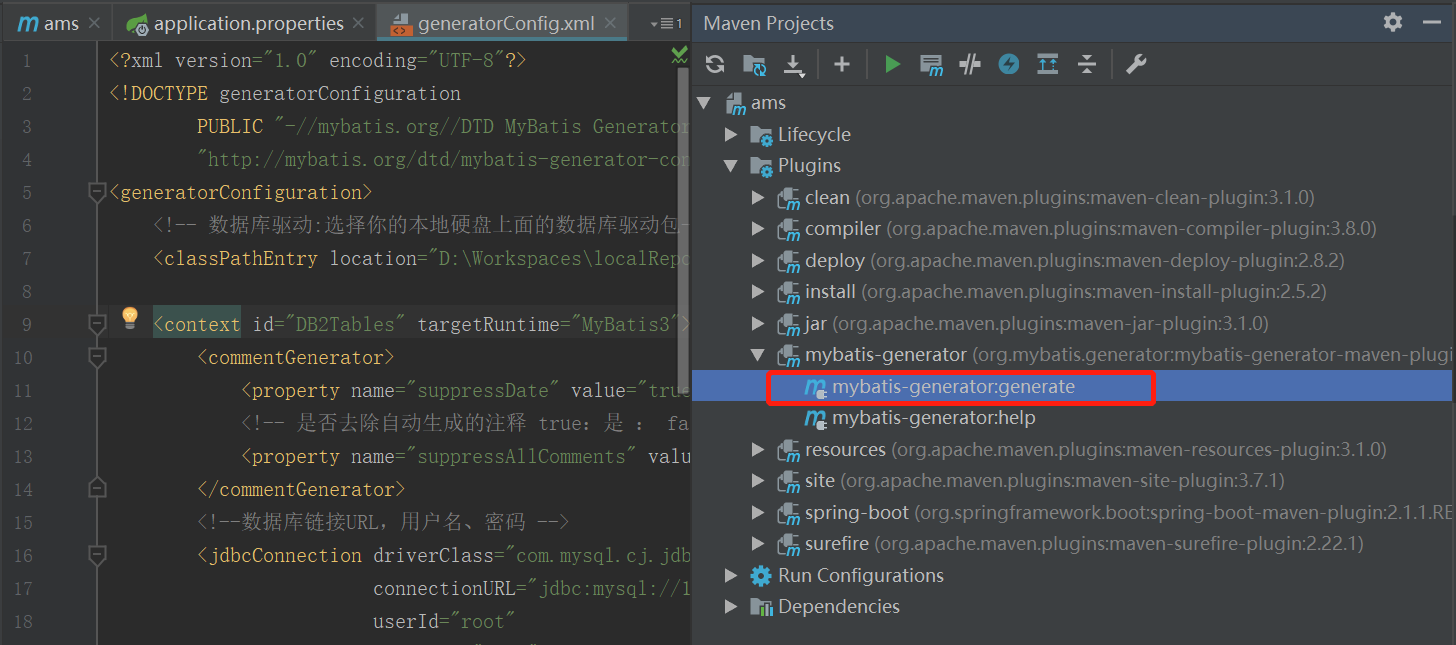This screenshot has height=645, width=1456.
Task: Expand the site plugin node
Action: point(759,481)
